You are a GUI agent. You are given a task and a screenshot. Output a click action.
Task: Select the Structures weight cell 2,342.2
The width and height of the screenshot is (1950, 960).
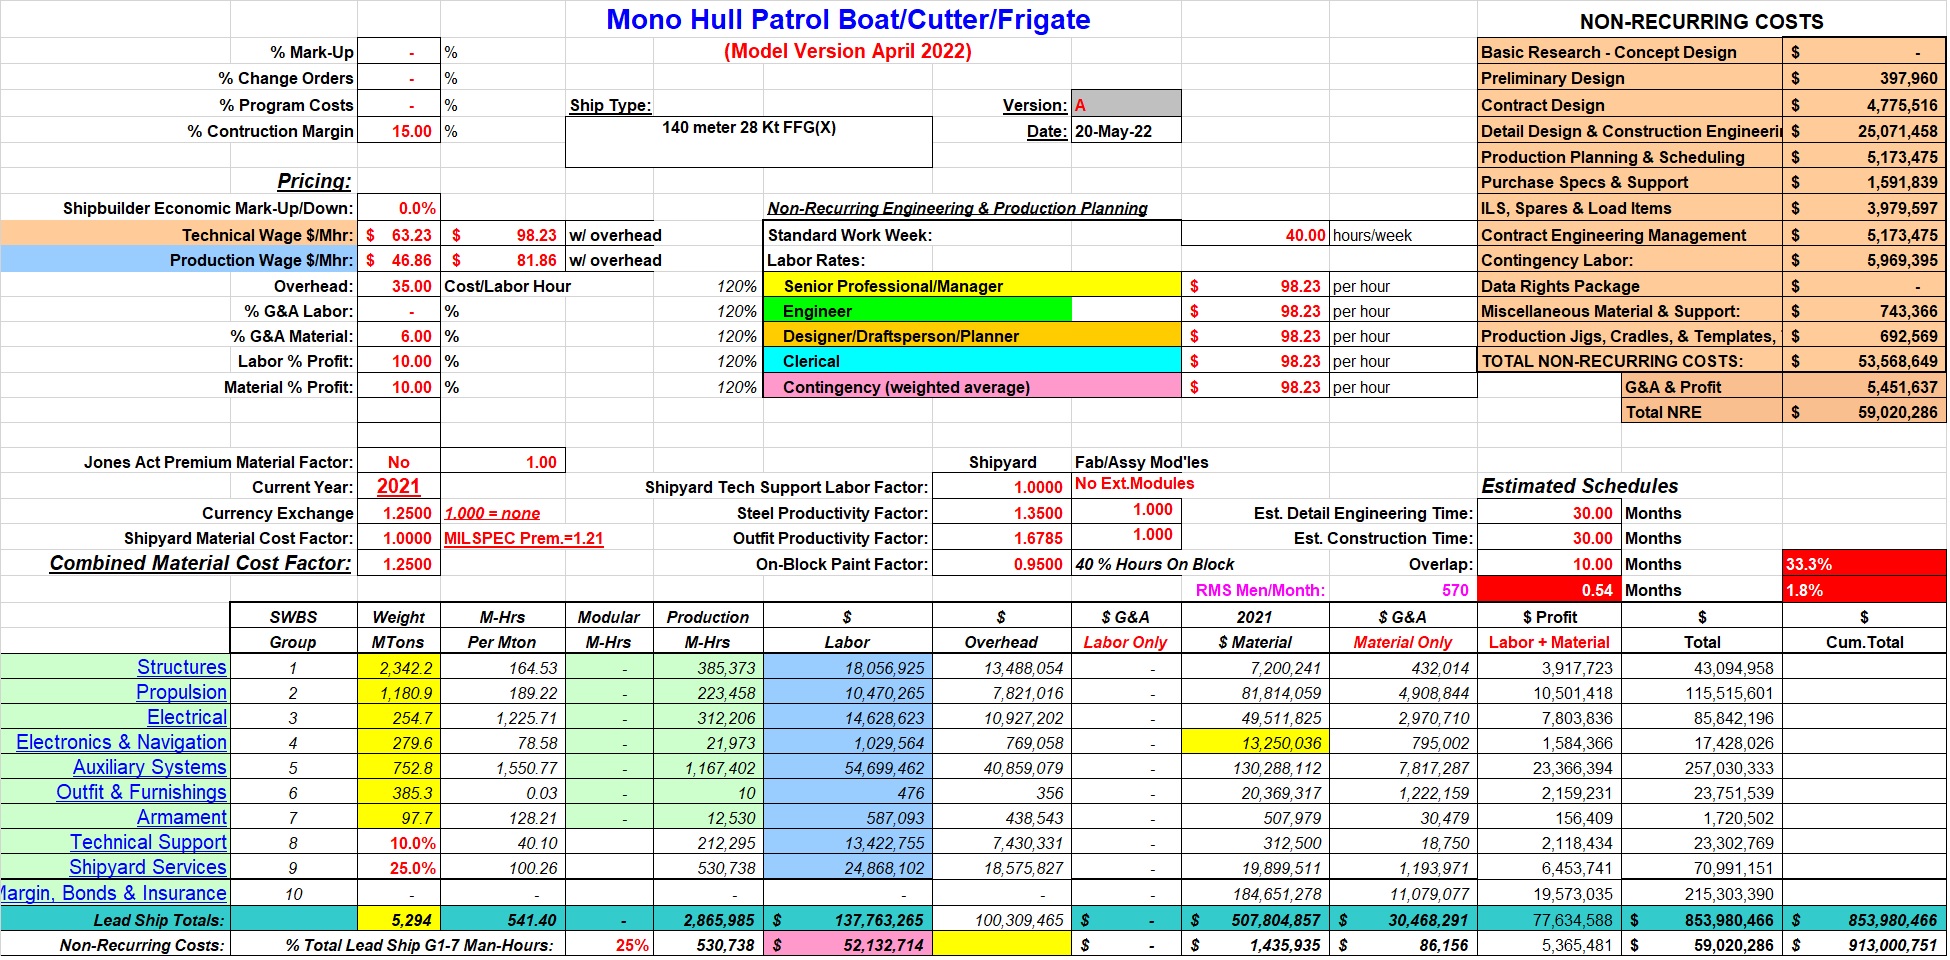click(x=399, y=667)
